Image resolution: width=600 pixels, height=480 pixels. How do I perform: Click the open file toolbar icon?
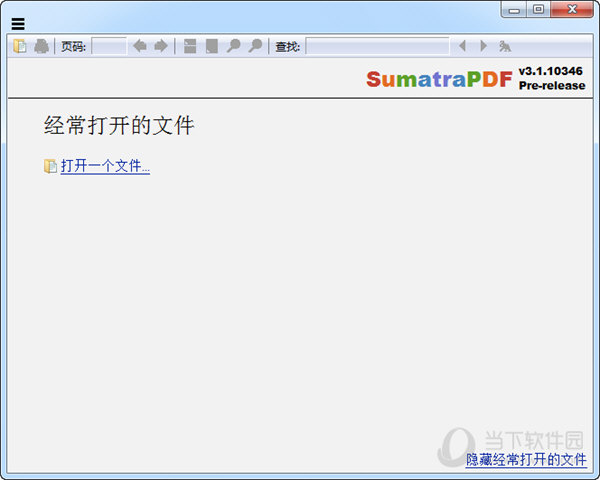[20, 46]
